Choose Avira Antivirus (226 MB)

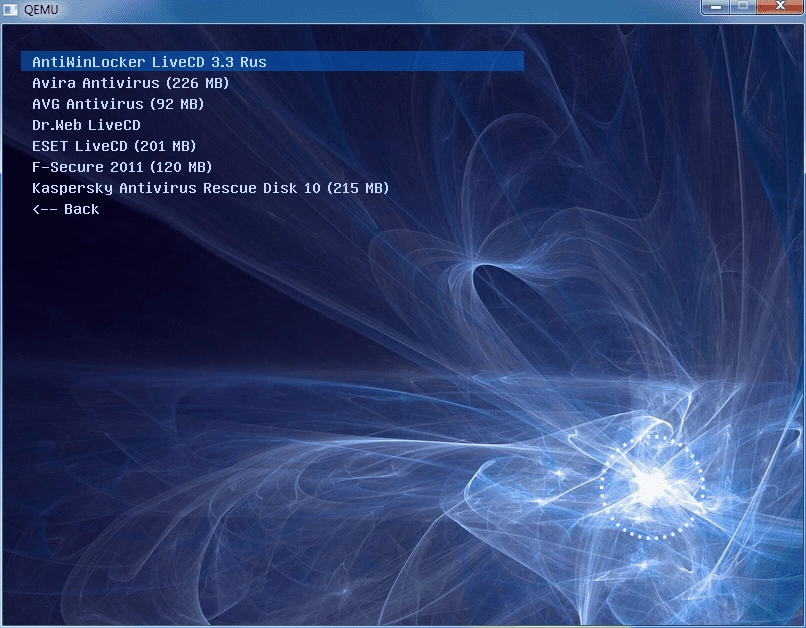click(x=131, y=83)
